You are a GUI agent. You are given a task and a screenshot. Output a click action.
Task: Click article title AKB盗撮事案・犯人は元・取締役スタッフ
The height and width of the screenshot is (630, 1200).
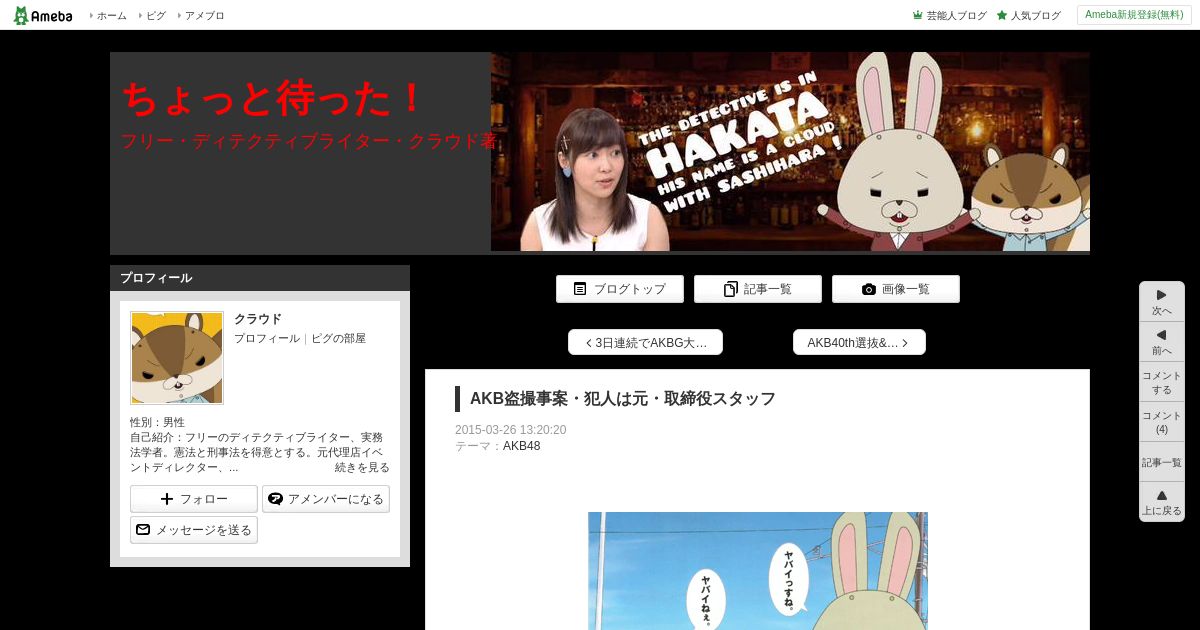[623, 399]
